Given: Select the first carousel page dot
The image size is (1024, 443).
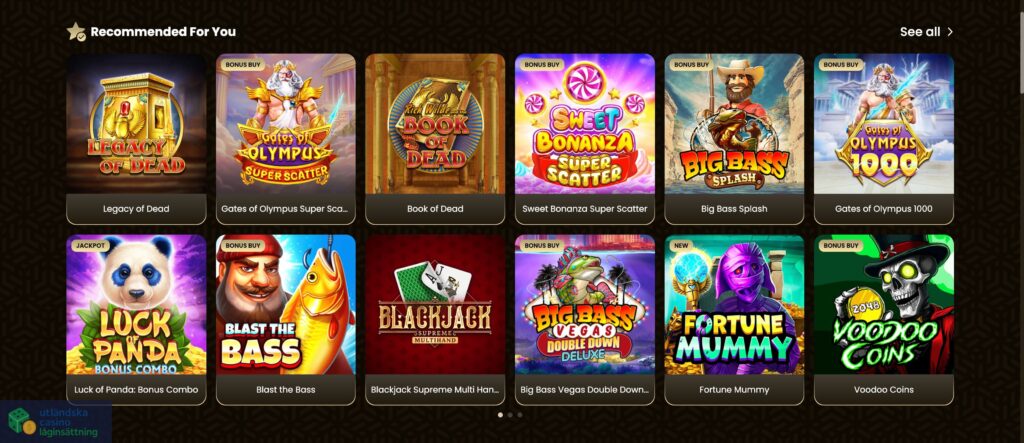Looking at the screenshot, I should 500,414.
